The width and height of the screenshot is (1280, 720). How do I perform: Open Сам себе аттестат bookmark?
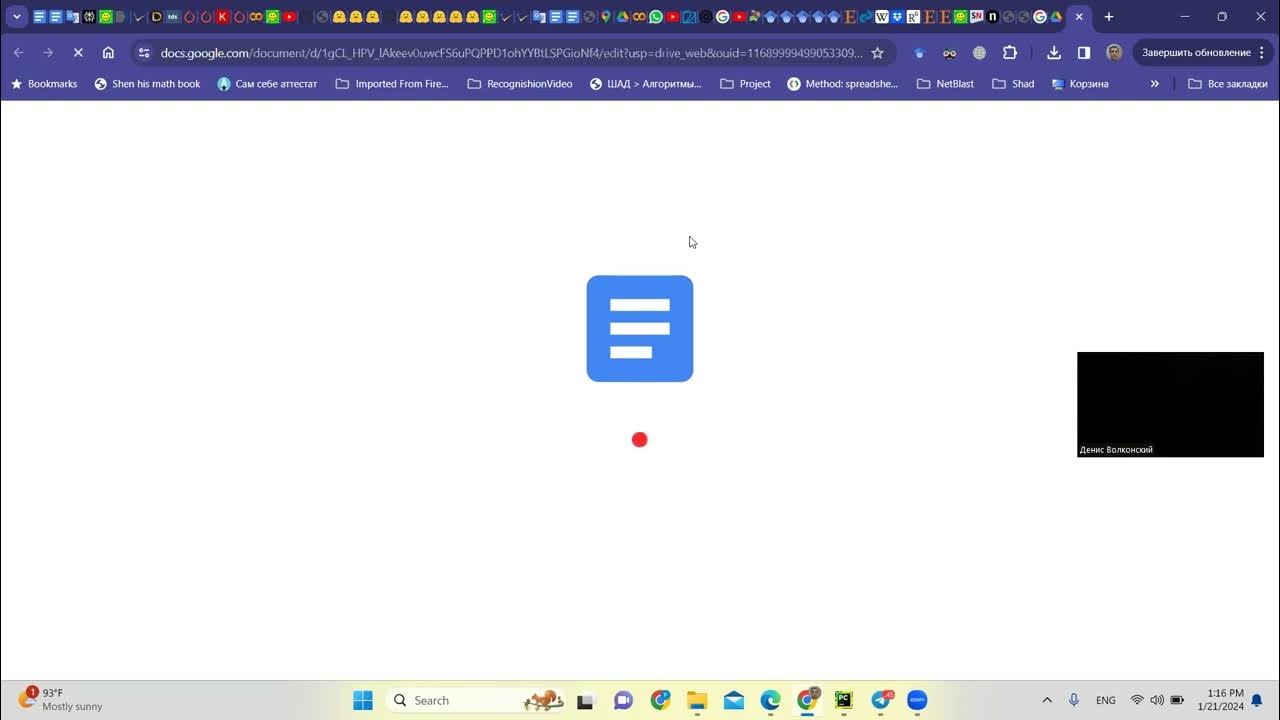(x=267, y=84)
